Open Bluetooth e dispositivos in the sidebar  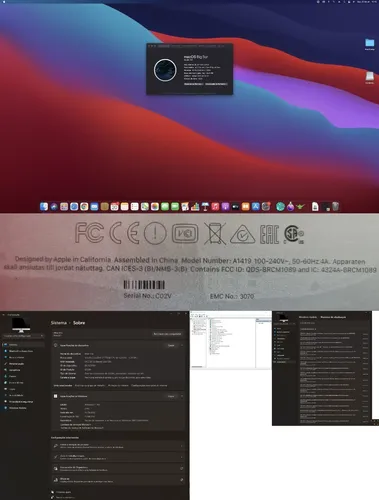(x=23, y=351)
